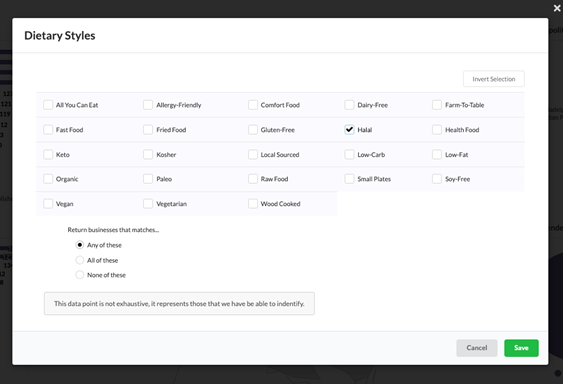Viewport: 563px width, 384px height.
Task: Enable the Fried Food checkbox
Action: (x=148, y=130)
